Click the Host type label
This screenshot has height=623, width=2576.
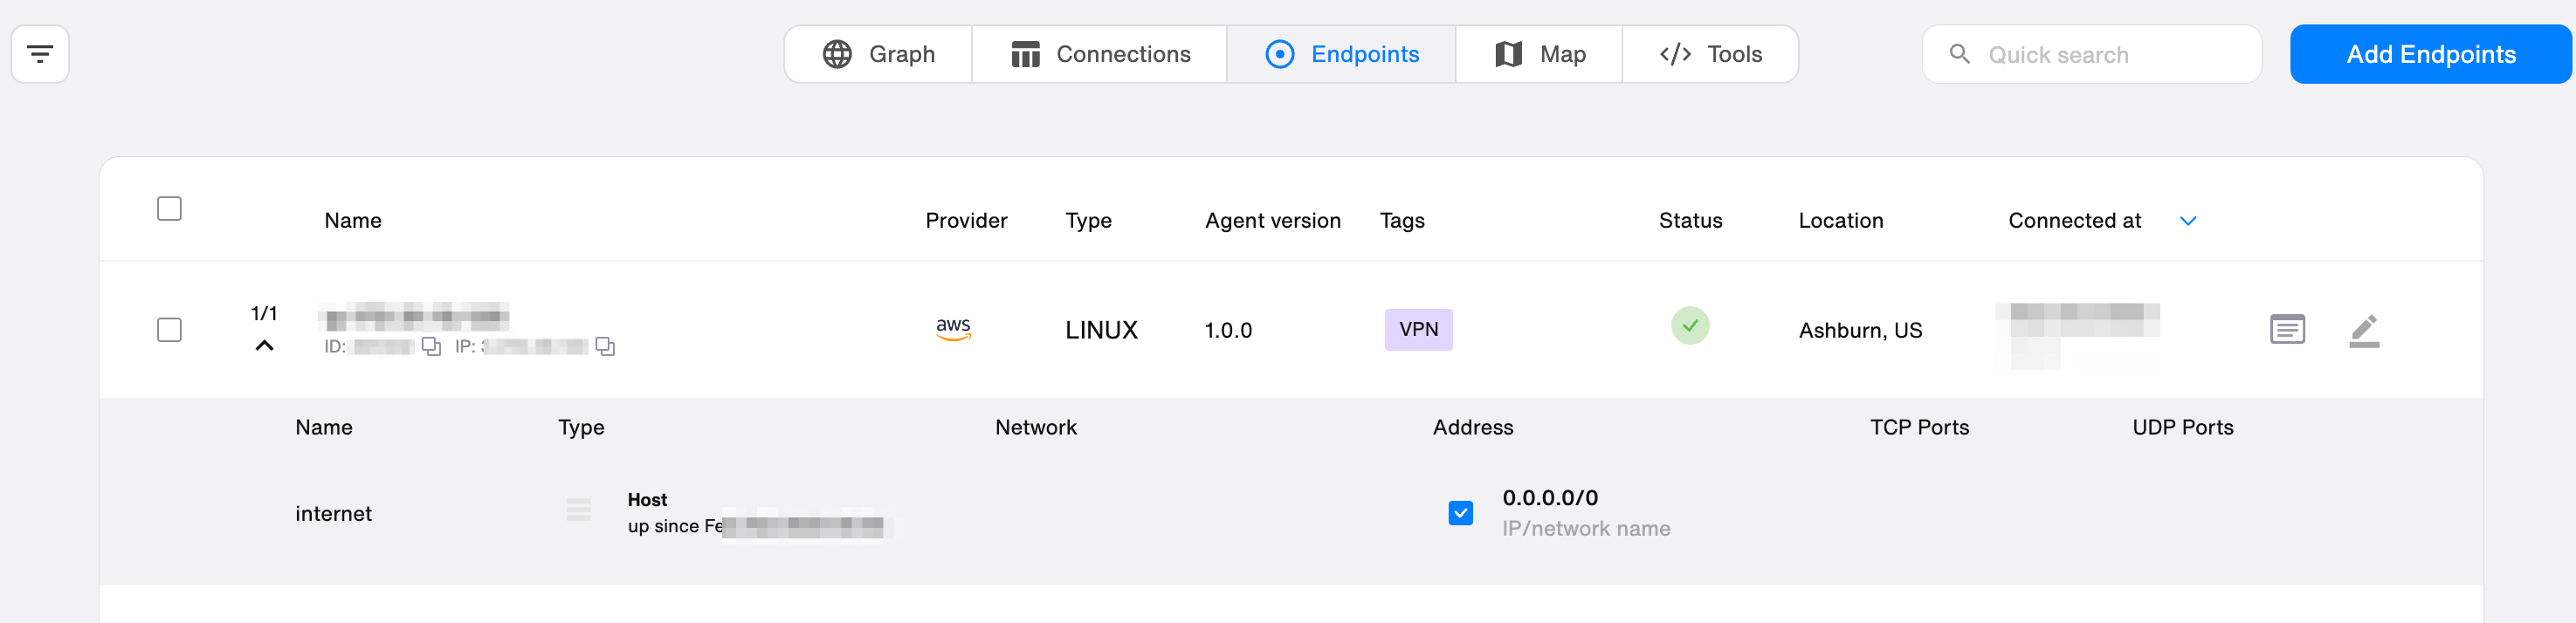647,500
